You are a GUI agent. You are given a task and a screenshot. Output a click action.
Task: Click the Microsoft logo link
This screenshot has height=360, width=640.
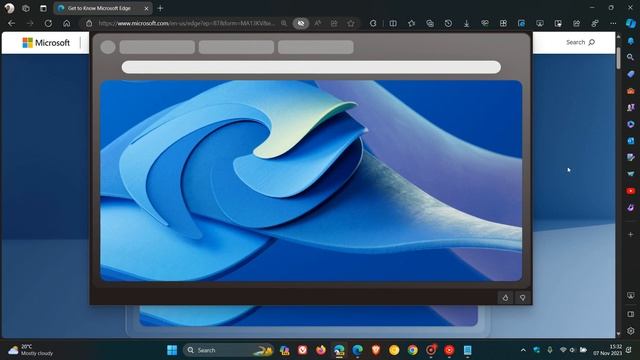click(46, 42)
